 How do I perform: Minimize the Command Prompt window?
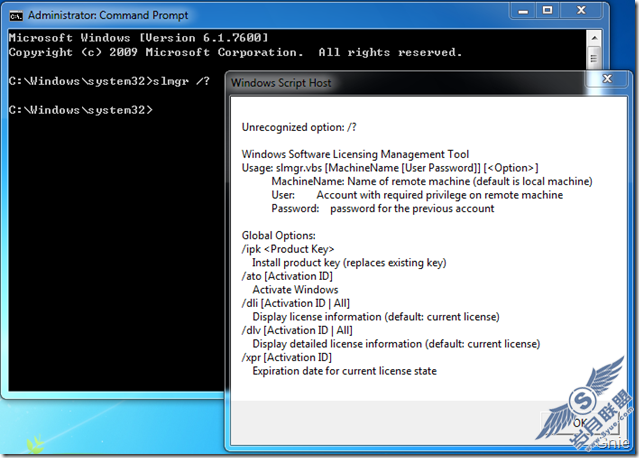click(523, 11)
